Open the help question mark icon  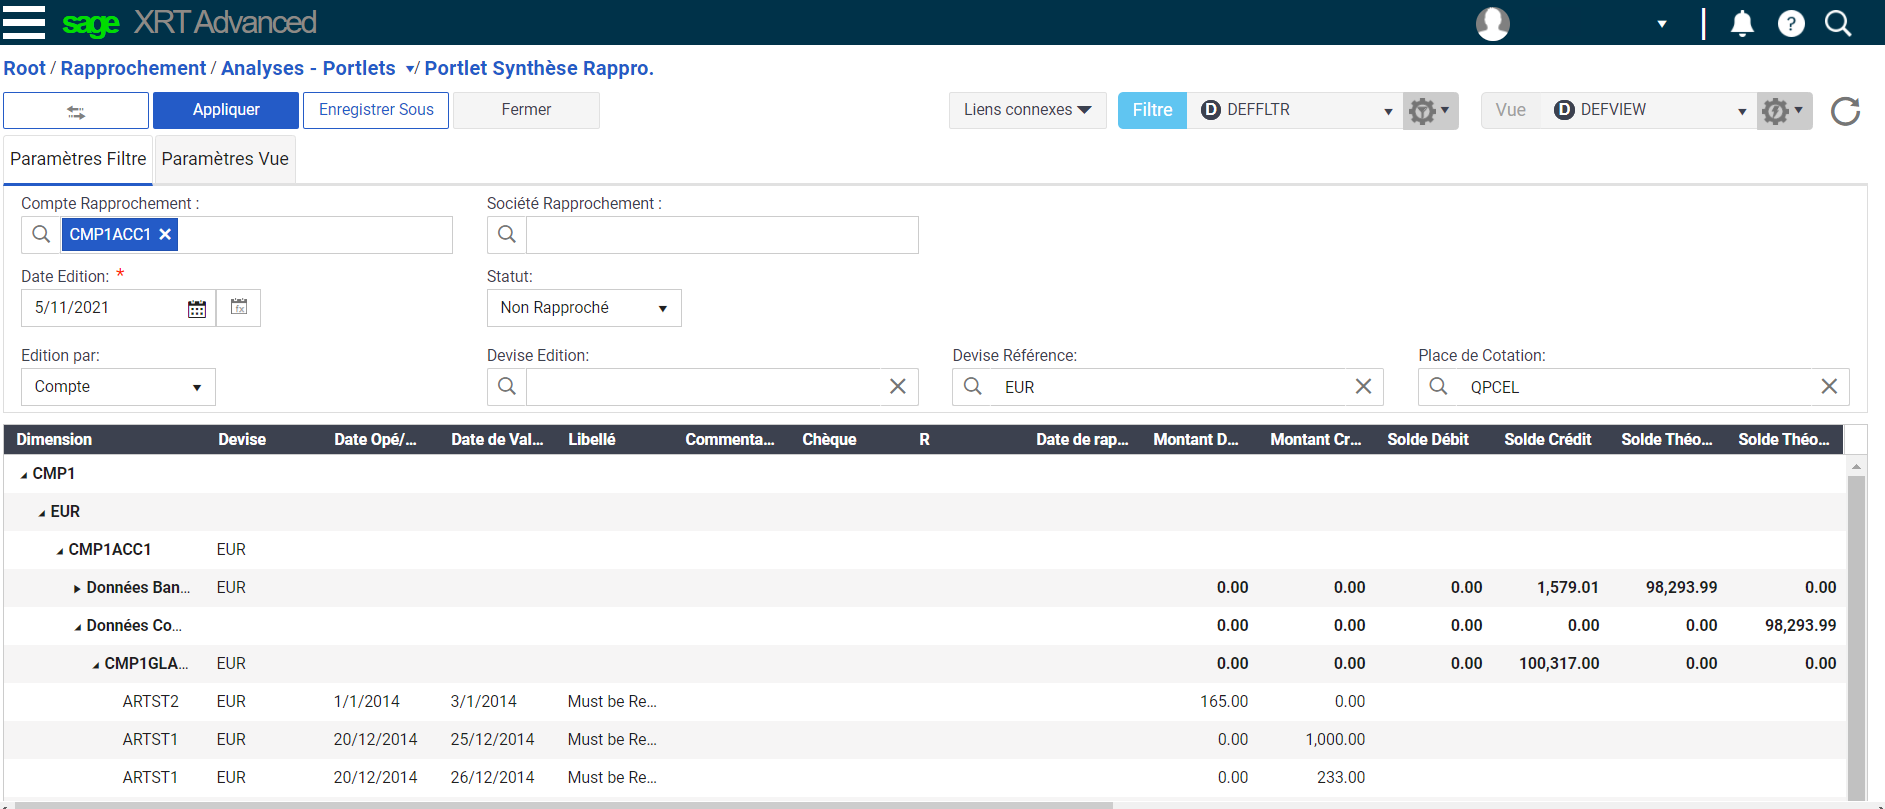[x=1791, y=23]
